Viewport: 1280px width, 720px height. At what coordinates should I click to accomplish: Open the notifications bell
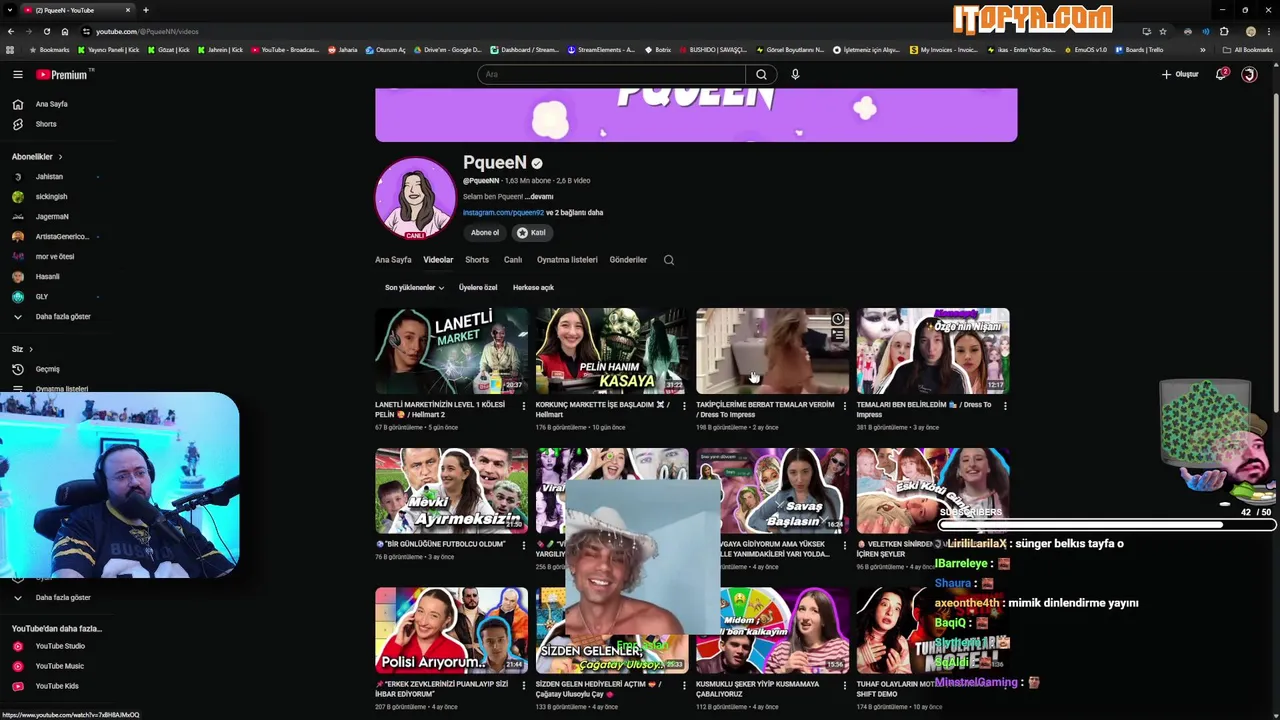1221,74
